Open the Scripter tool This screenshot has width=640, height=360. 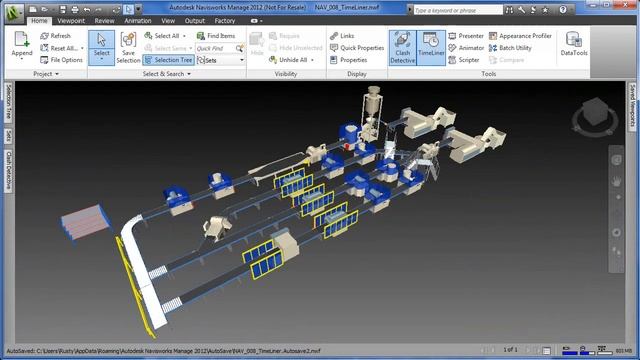464,60
